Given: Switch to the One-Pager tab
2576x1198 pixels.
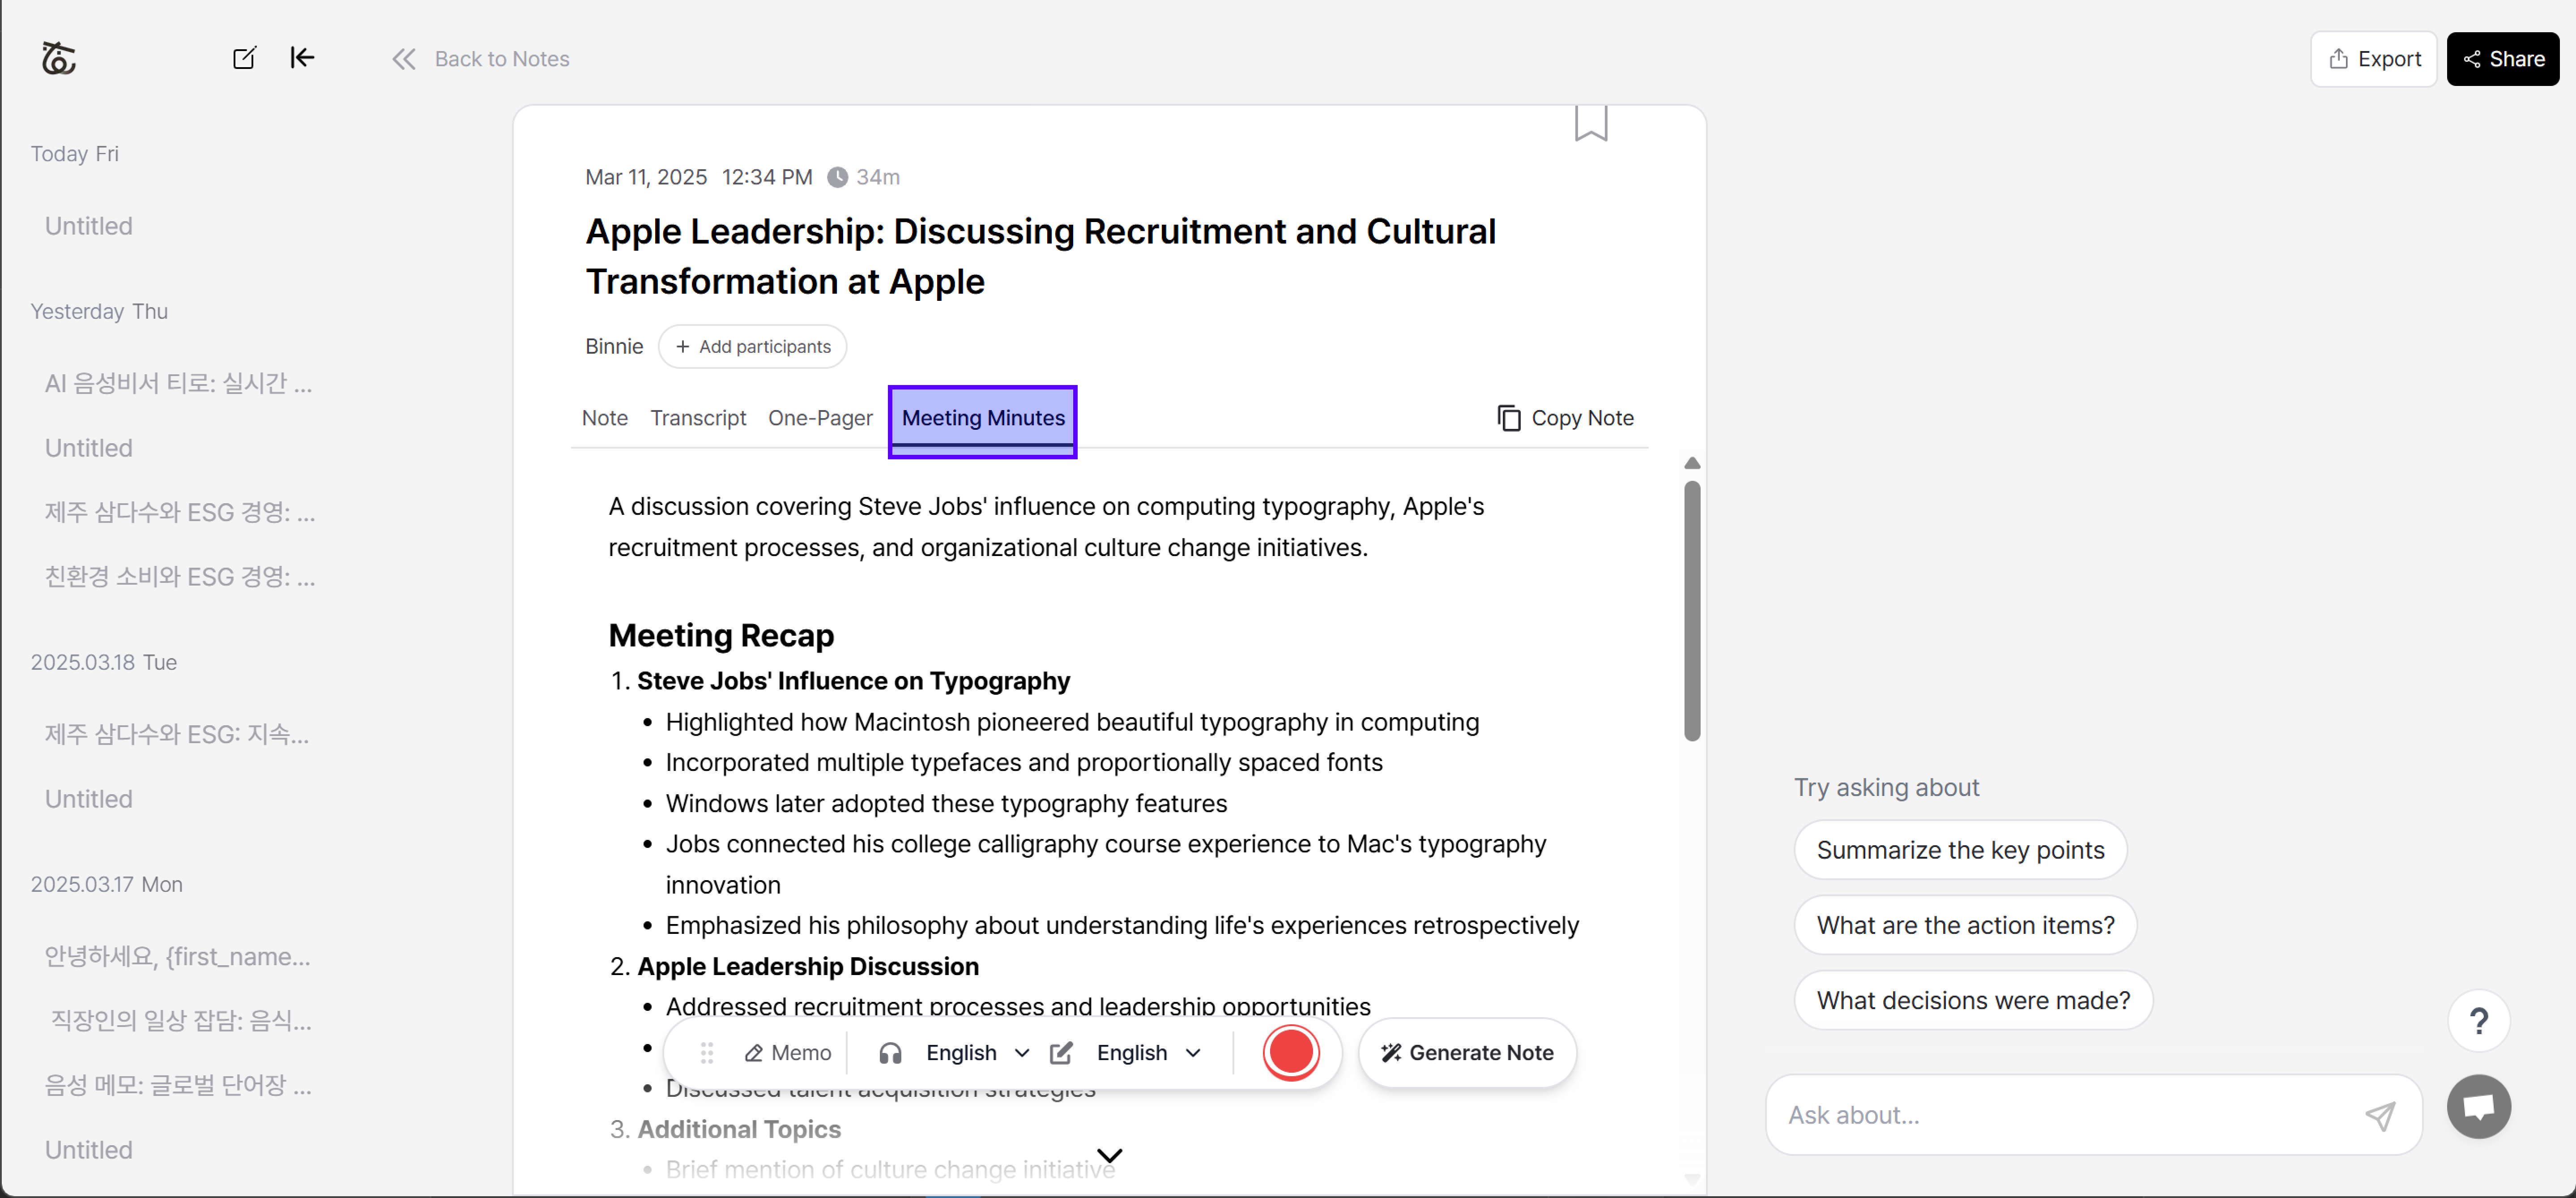Looking at the screenshot, I should coord(819,418).
